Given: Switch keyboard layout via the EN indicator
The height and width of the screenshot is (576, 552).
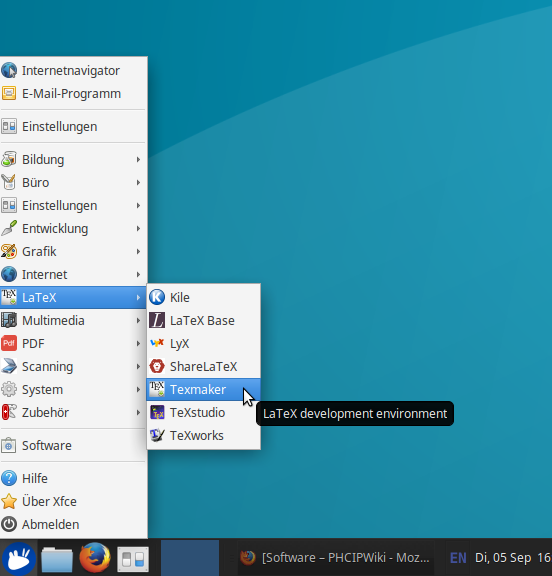Looking at the screenshot, I should point(458,558).
